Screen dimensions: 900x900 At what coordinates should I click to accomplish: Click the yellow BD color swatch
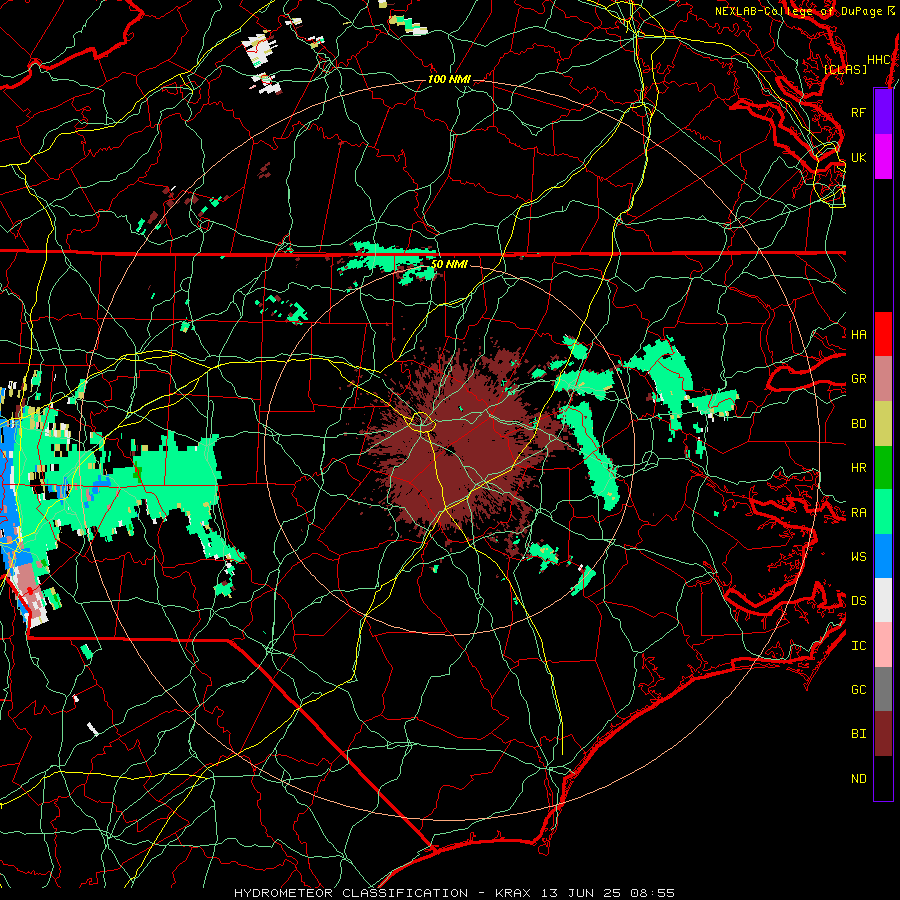pos(883,424)
